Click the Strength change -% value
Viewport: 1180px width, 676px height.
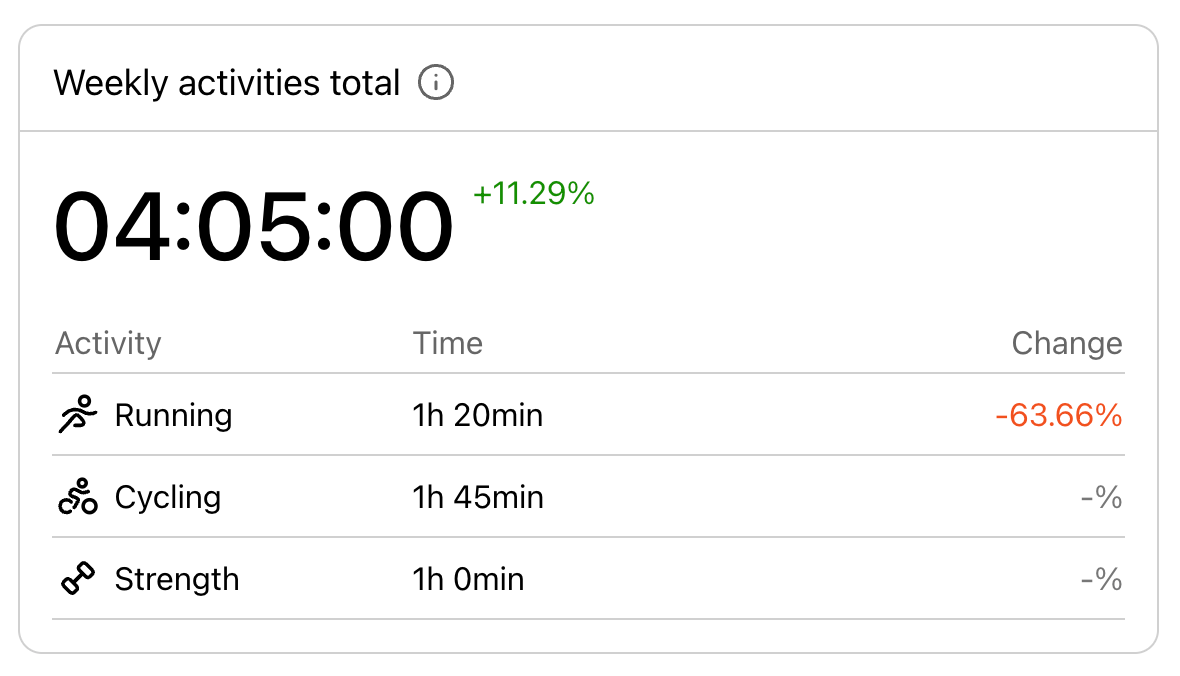click(1101, 579)
